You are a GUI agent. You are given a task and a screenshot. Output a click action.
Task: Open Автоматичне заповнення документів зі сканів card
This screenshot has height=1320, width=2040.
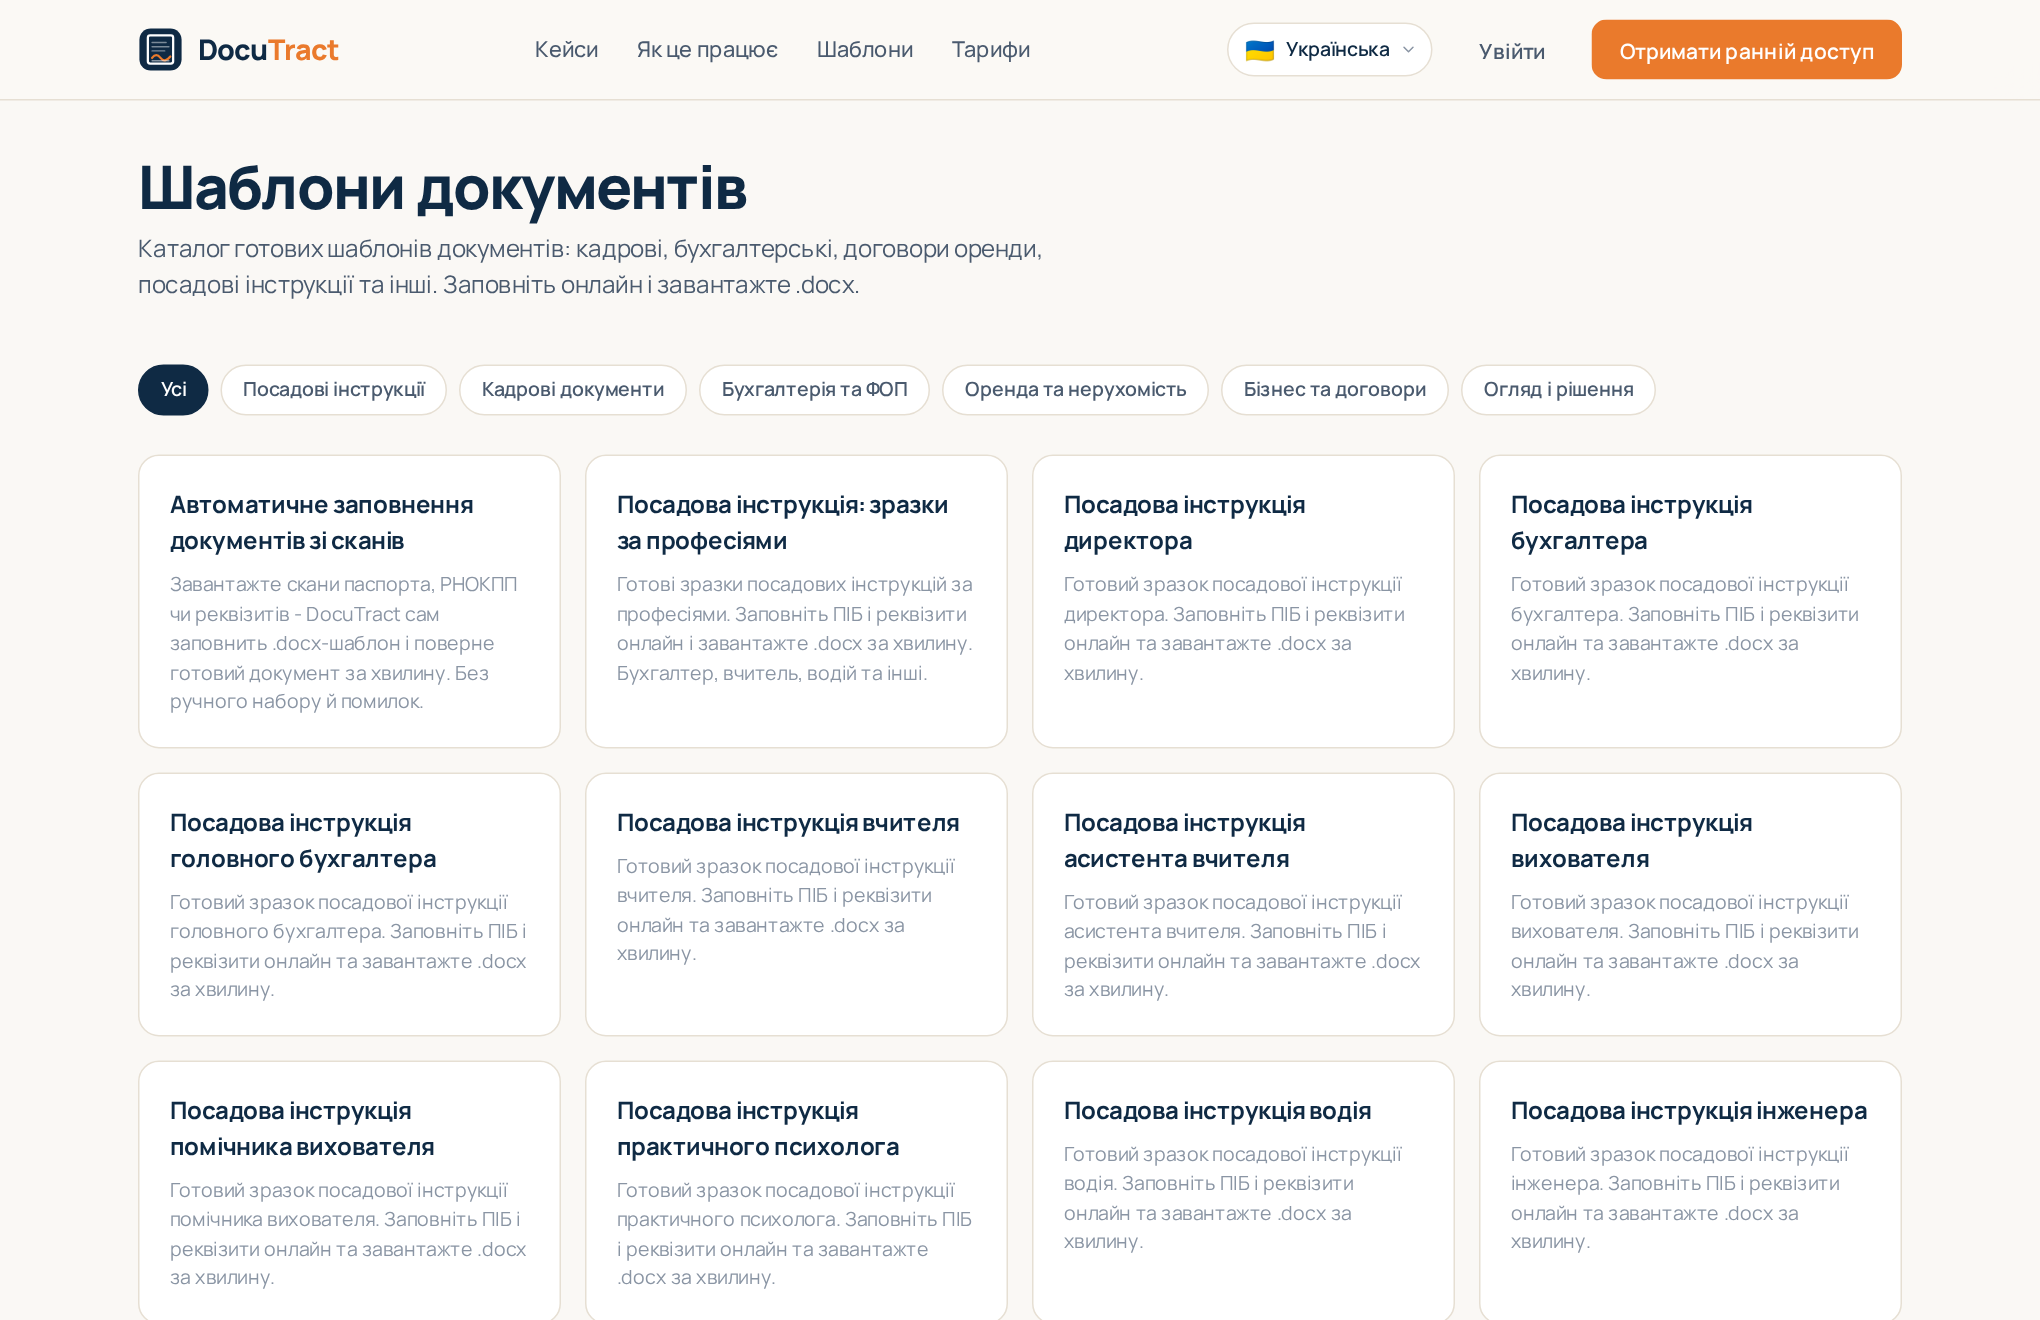click(x=349, y=602)
